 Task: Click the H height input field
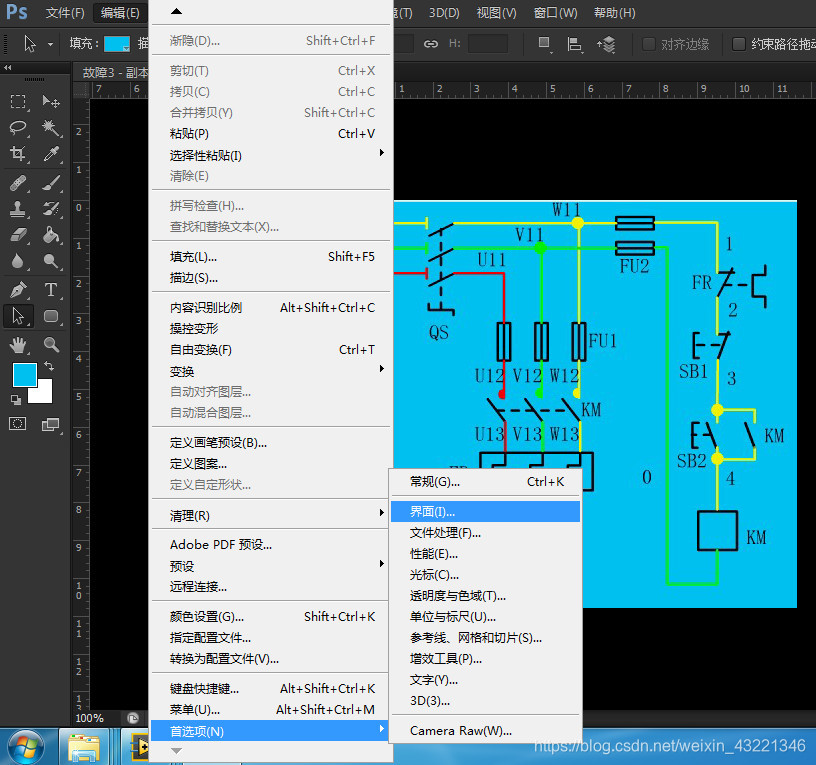[x=488, y=44]
